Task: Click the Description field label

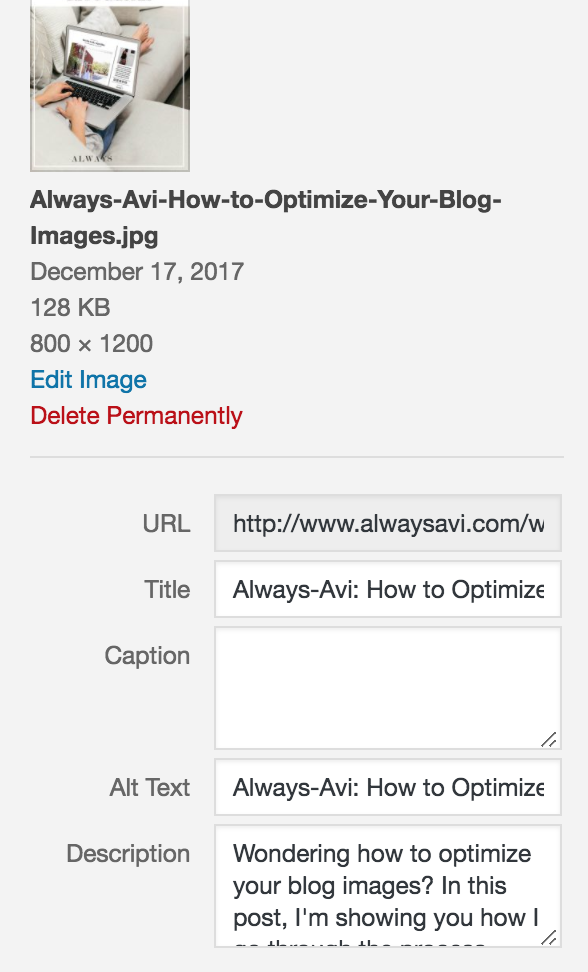Action: point(128,854)
